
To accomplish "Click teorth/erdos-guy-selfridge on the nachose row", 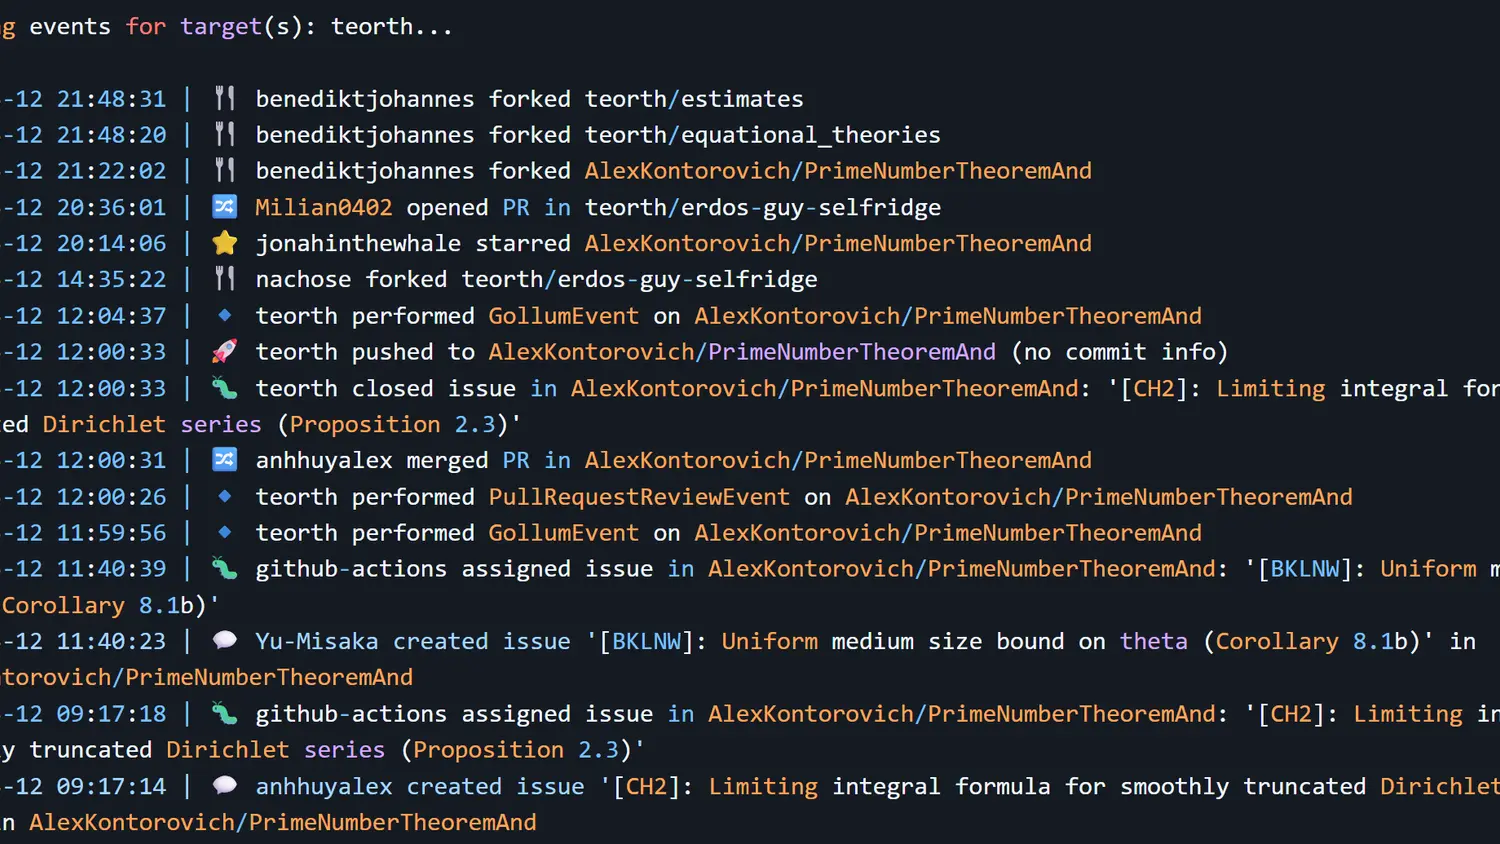I will (x=639, y=279).
